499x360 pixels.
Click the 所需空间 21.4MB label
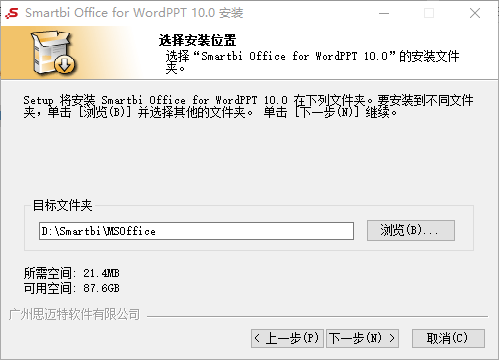point(71,273)
